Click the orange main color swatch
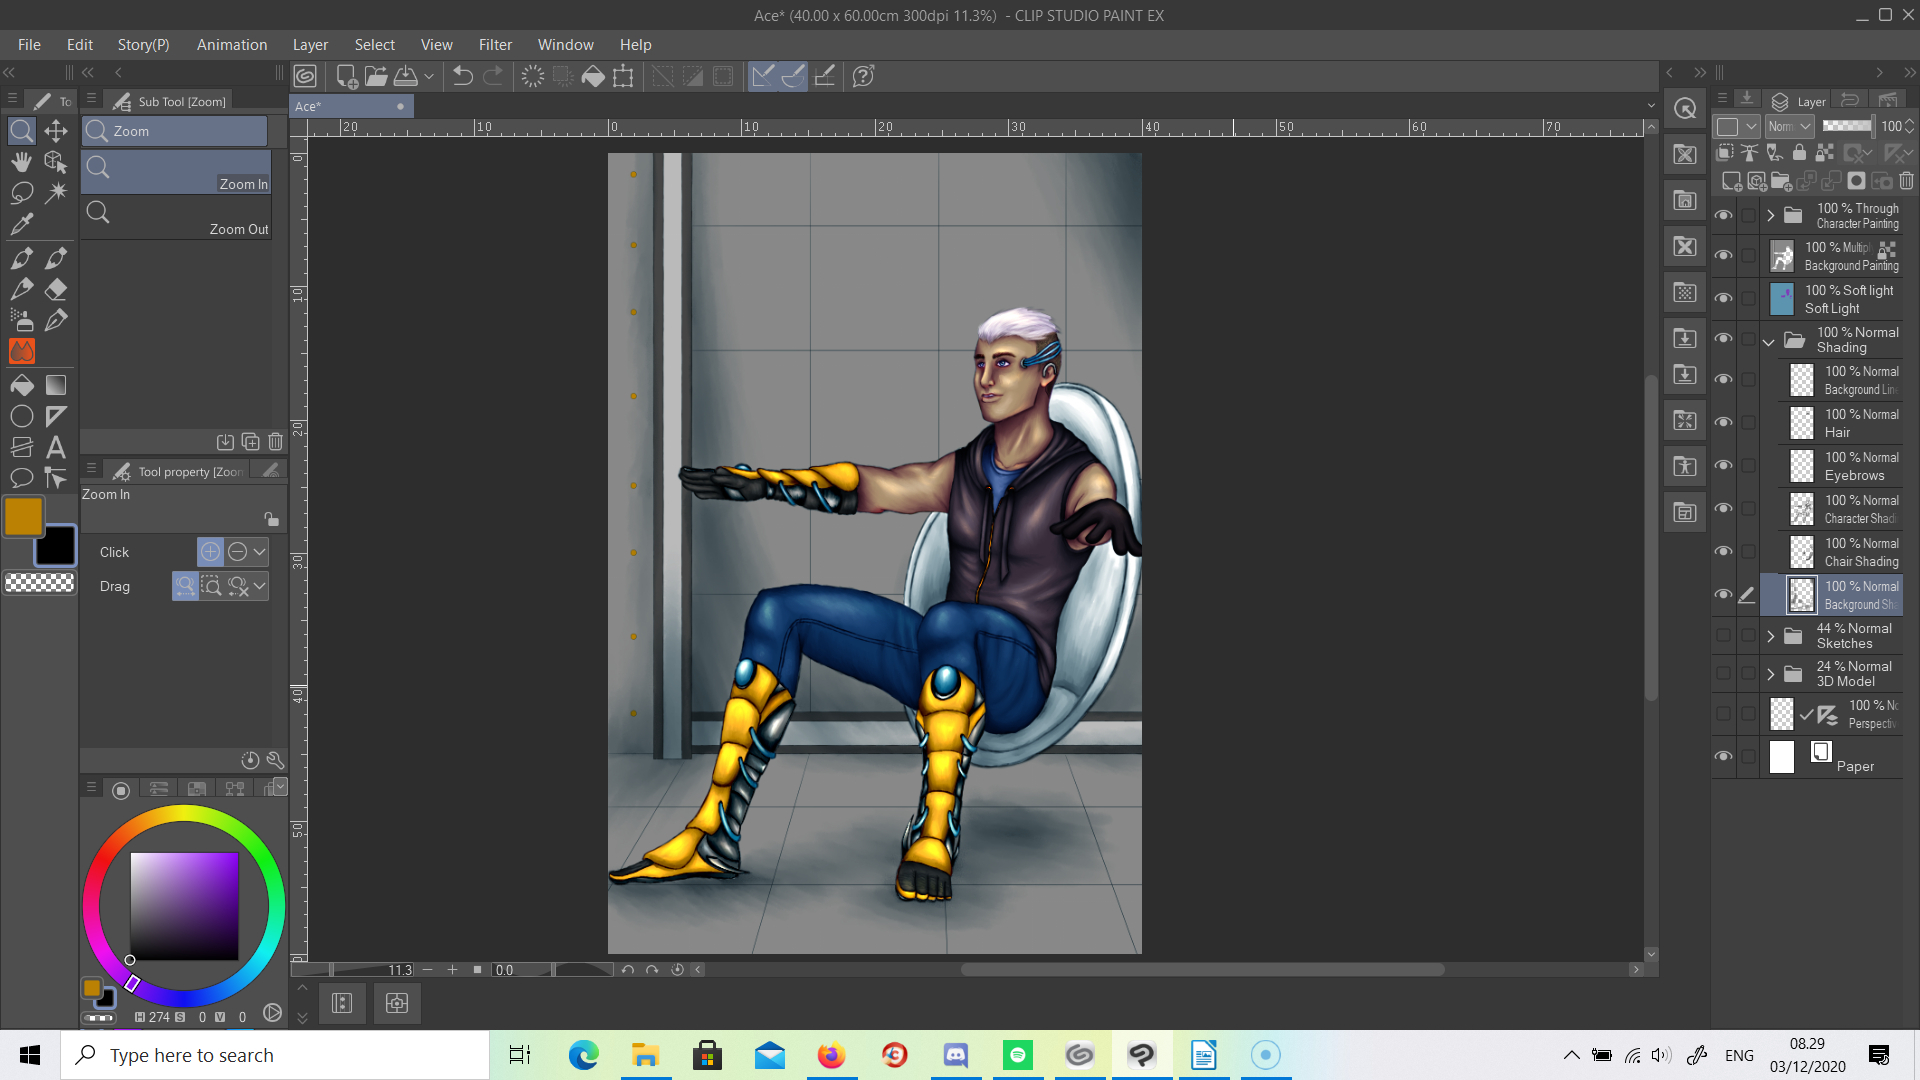This screenshot has width=1920, height=1080. (x=23, y=516)
